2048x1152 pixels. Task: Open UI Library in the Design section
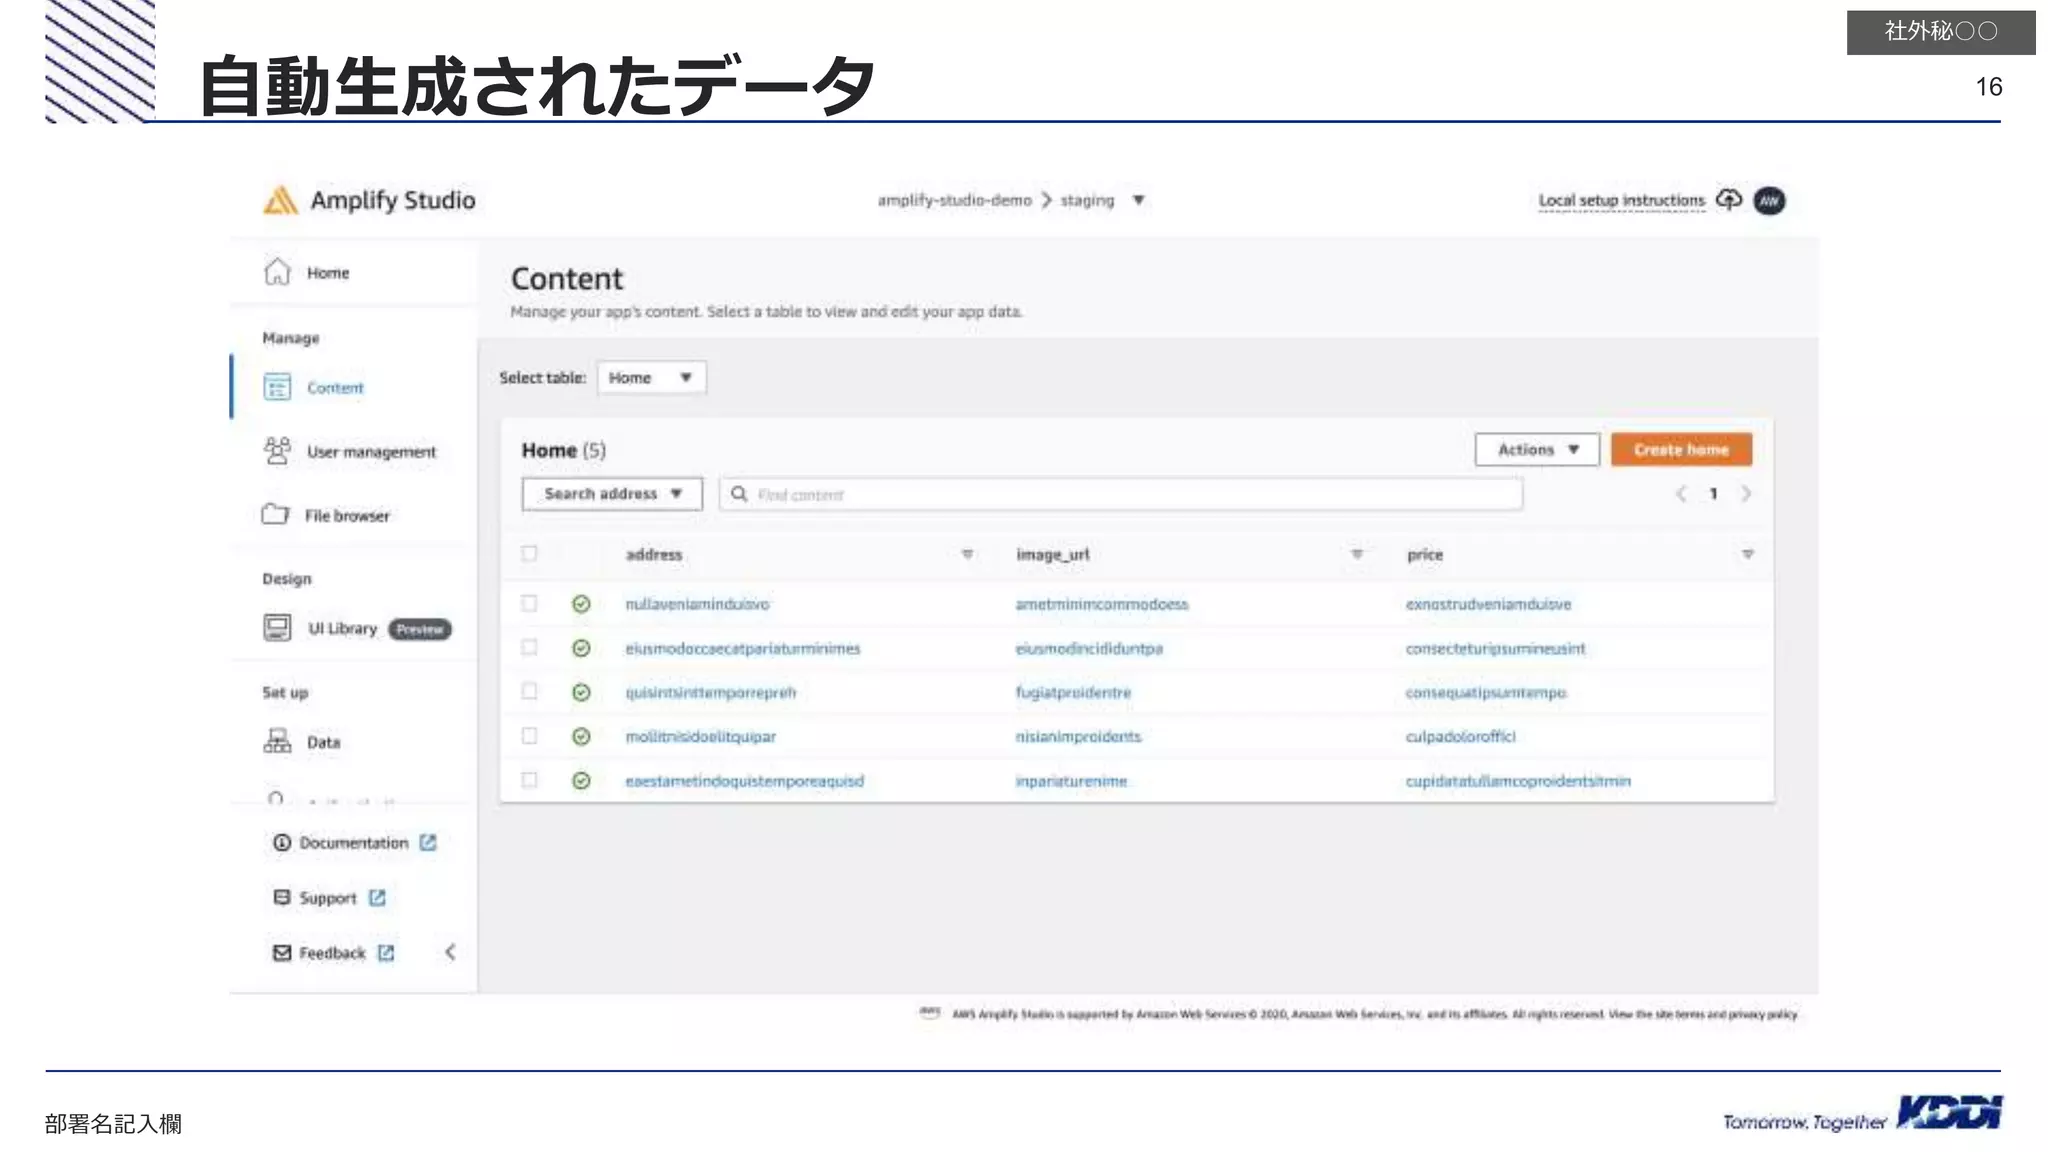[x=342, y=629]
